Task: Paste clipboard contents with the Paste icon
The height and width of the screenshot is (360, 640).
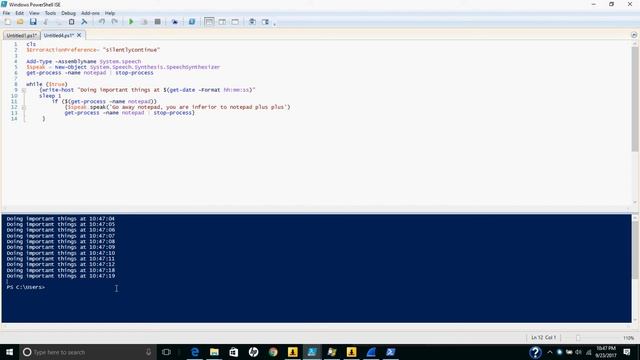Action: pyautogui.click(x=71, y=22)
